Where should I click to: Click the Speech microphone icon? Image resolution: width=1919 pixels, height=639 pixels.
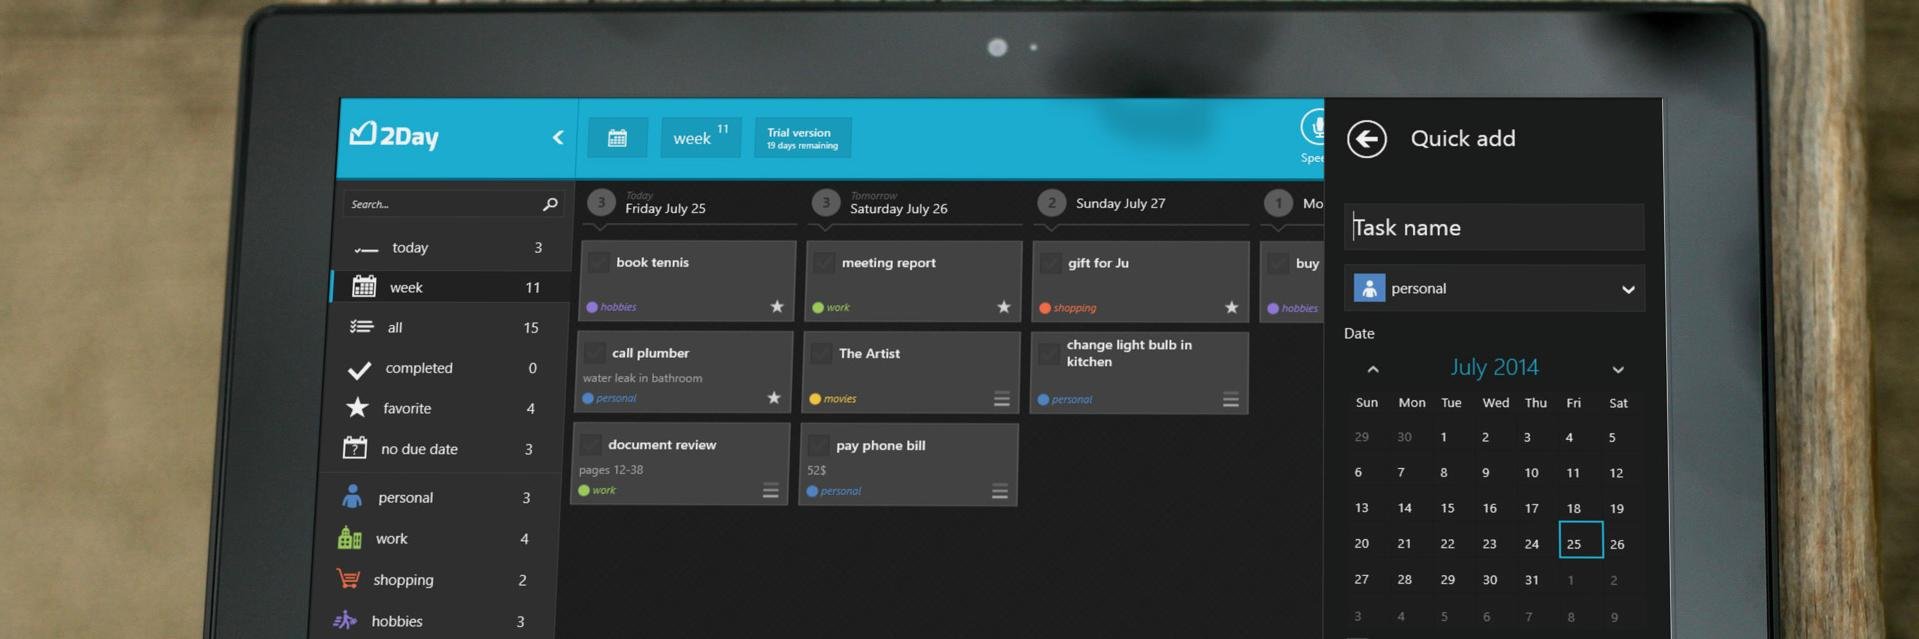(x=1314, y=127)
